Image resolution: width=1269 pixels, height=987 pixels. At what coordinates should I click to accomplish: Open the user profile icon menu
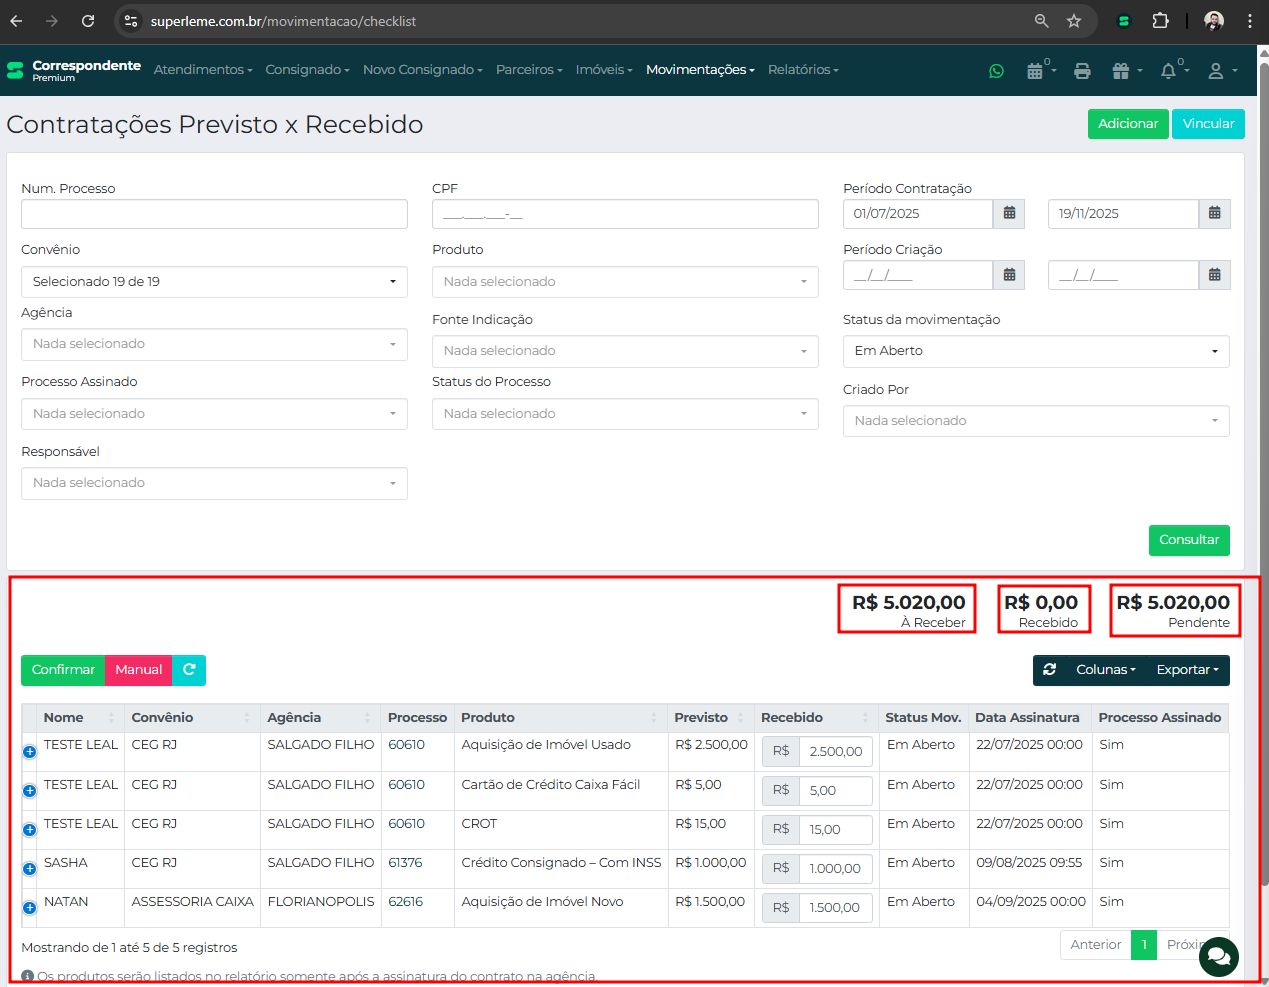point(1221,71)
